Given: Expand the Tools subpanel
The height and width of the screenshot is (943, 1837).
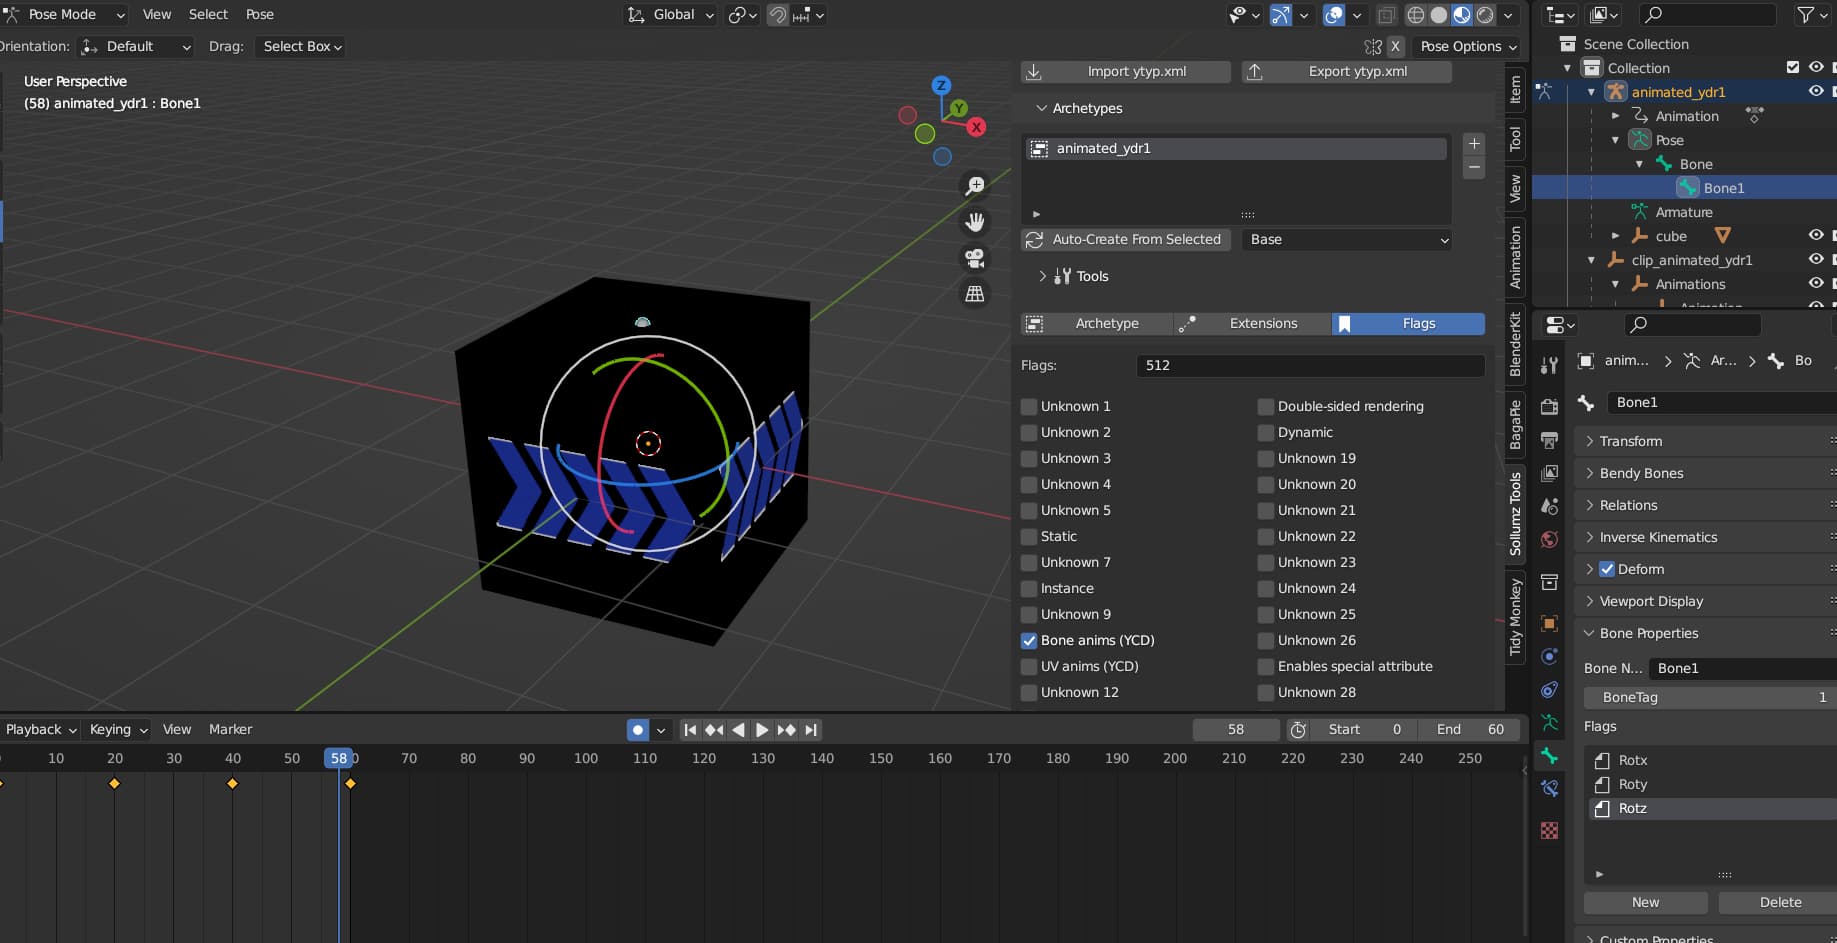Looking at the screenshot, I should 1042,276.
